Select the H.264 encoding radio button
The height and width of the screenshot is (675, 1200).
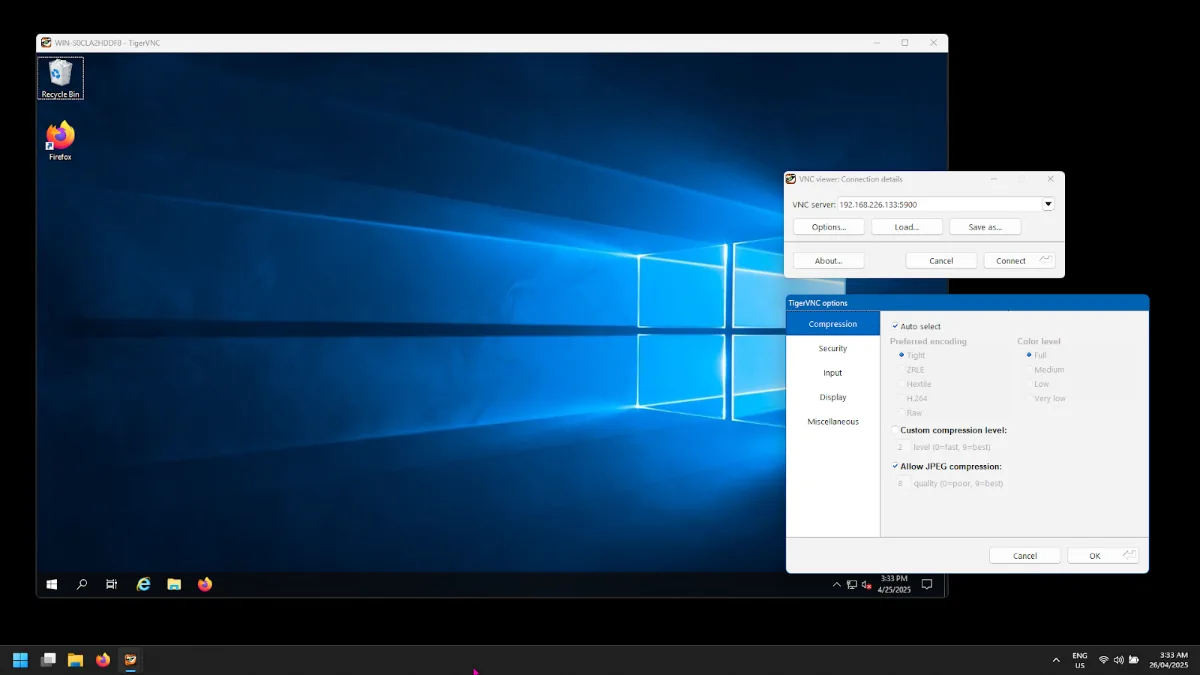[x=901, y=398]
